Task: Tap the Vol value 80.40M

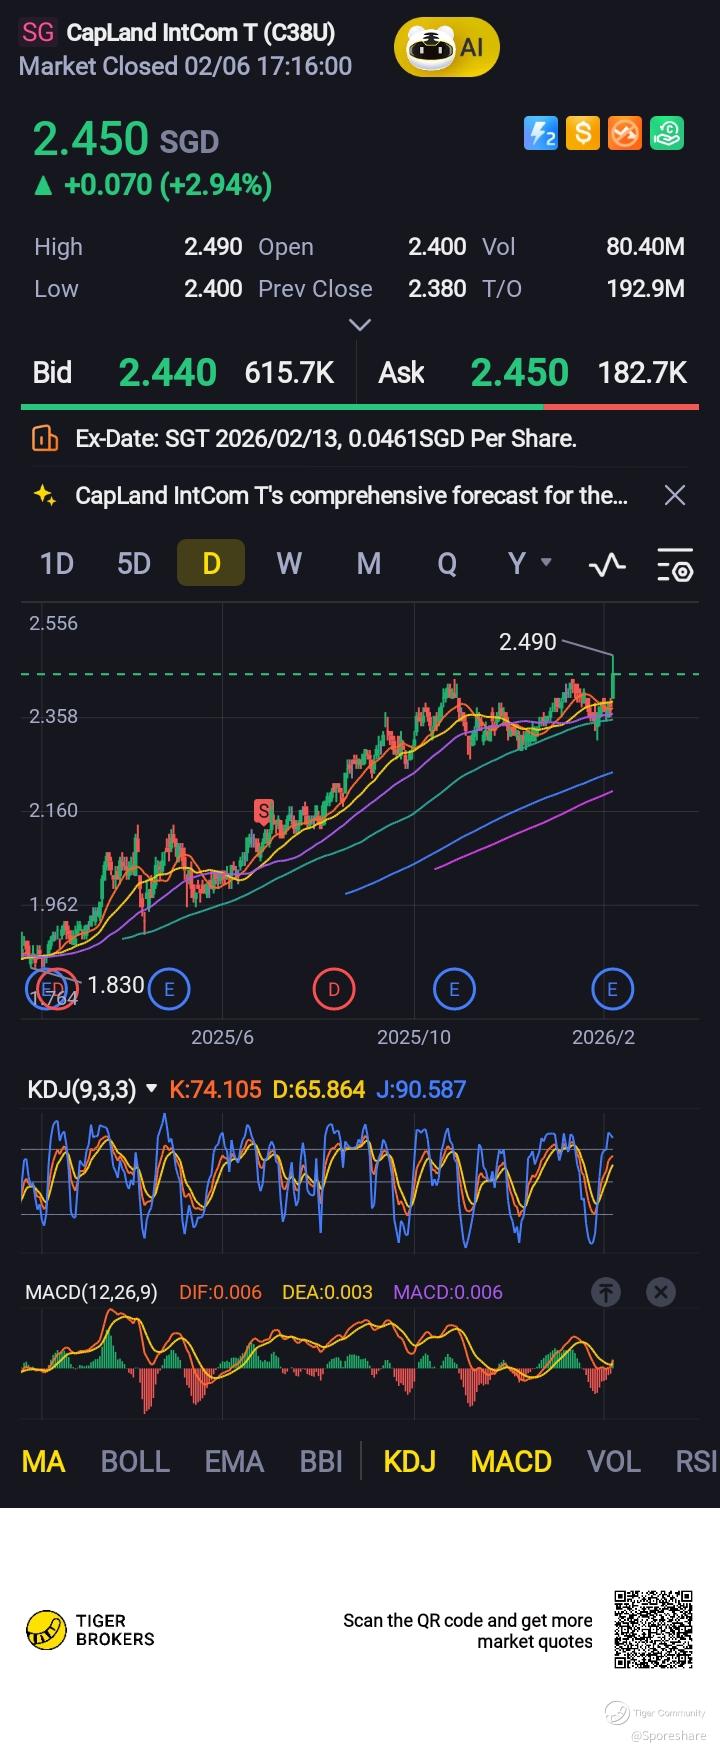Action: click(x=645, y=247)
